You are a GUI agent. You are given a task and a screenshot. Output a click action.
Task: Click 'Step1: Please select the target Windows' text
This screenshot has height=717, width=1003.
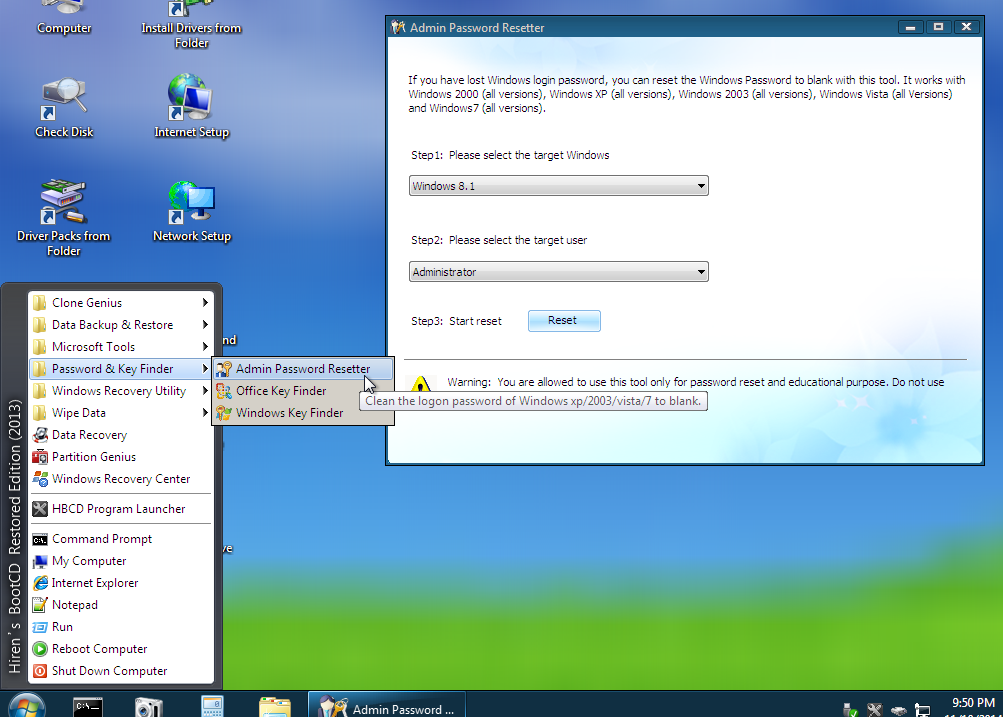[510, 155]
